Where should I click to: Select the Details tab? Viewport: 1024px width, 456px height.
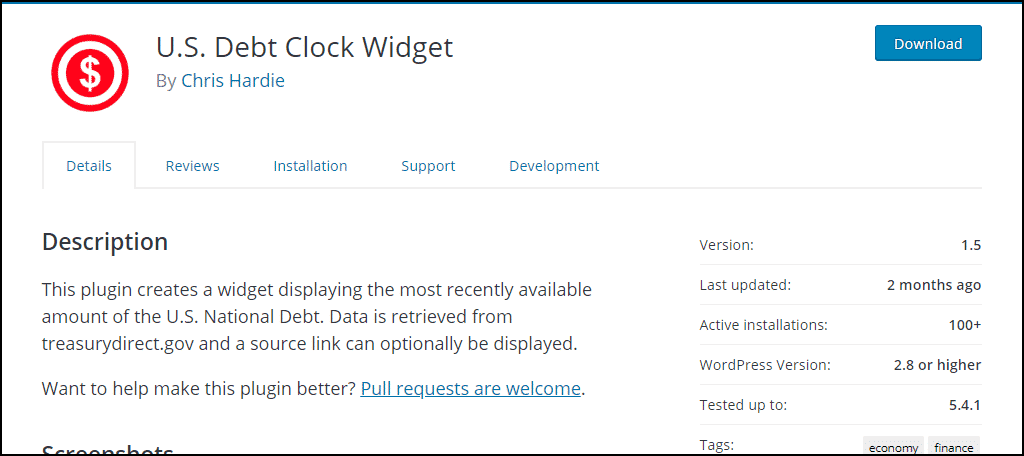pyautogui.click(x=89, y=165)
